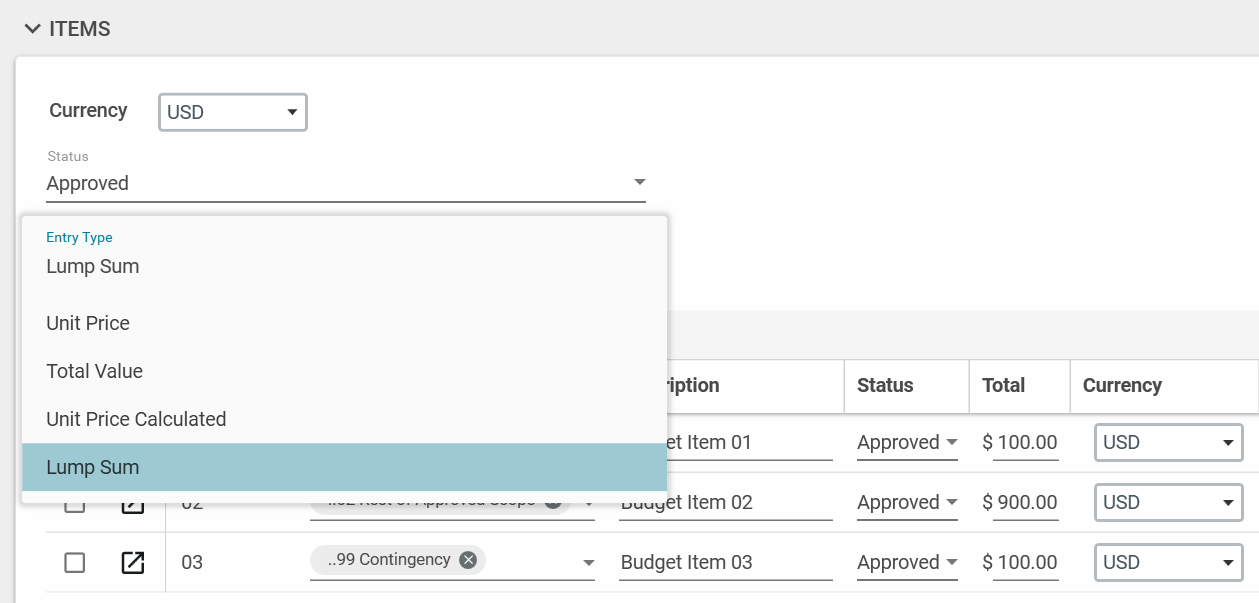The height and width of the screenshot is (603, 1259).
Task: Remove the ..99 Contingency chip
Action: click(467, 560)
